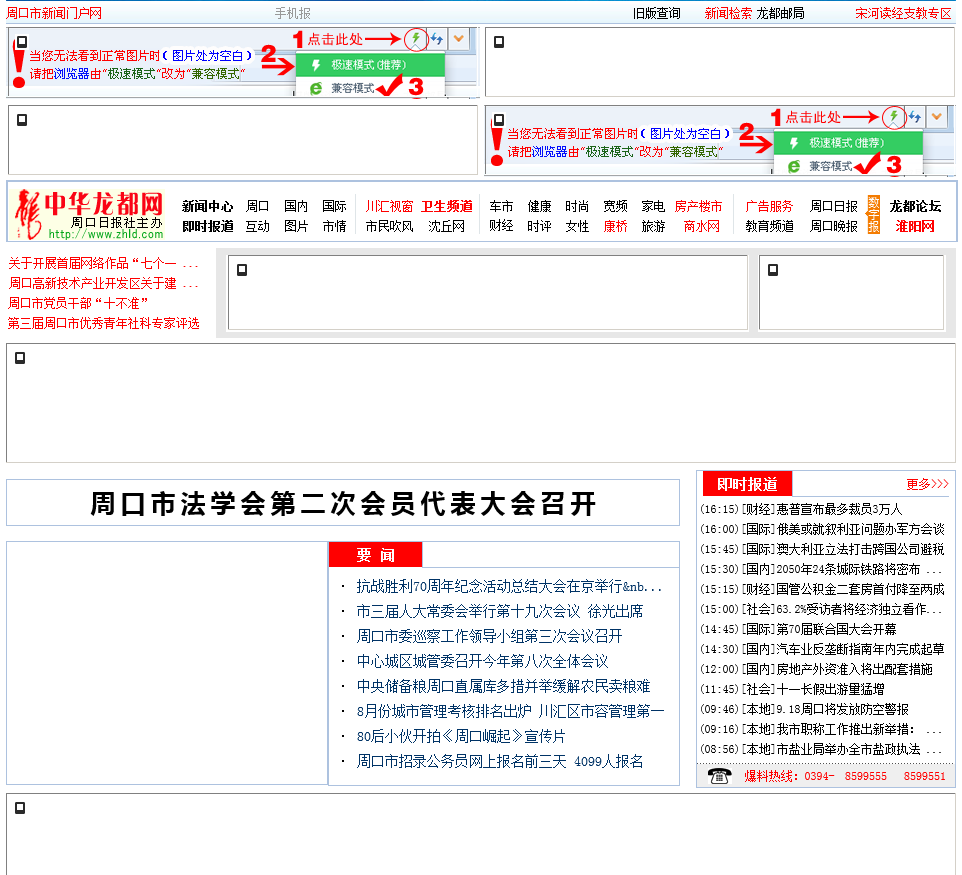Select the 国内 navigation item
Image resolution: width=962 pixels, height=875 pixels.
tap(296, 206)
